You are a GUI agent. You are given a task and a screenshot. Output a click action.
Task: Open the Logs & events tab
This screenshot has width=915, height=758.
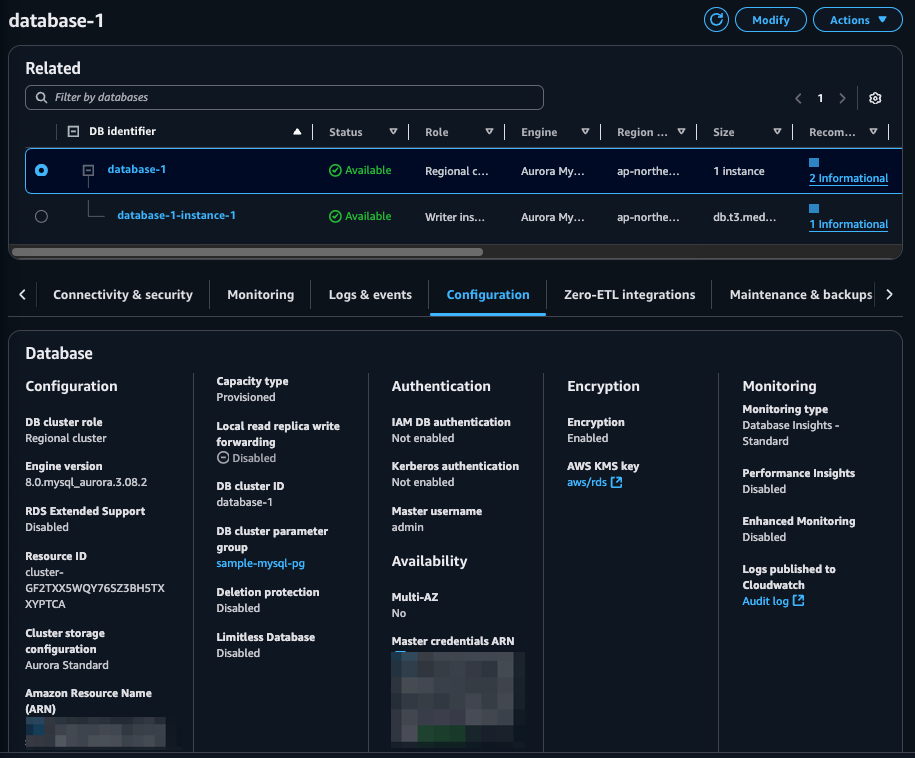point(370,295)
